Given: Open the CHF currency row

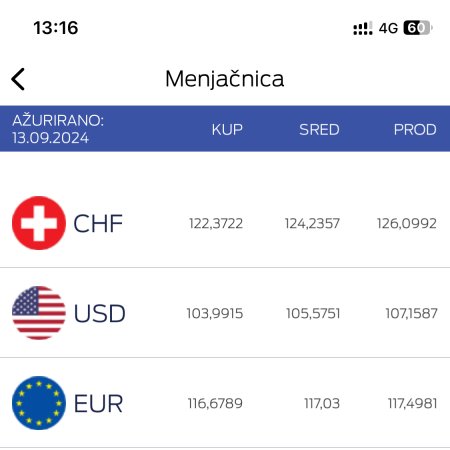Looking at the screenshot, I should click(x=225, y=223).
